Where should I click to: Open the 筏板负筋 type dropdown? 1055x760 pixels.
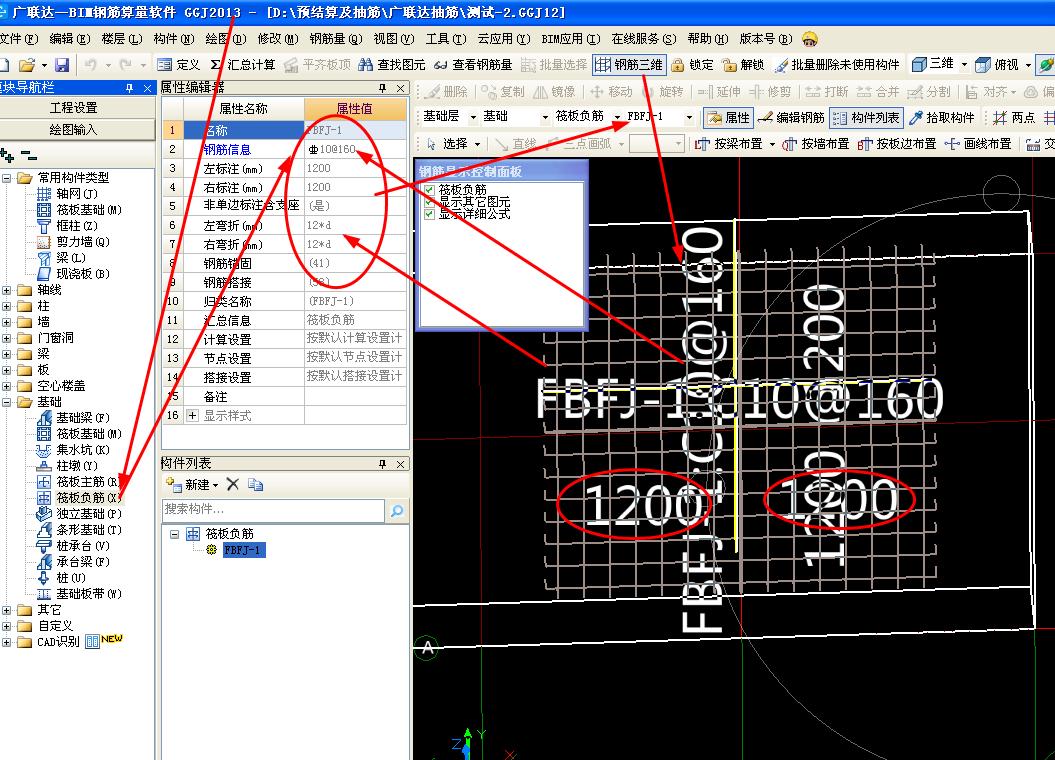617,117
